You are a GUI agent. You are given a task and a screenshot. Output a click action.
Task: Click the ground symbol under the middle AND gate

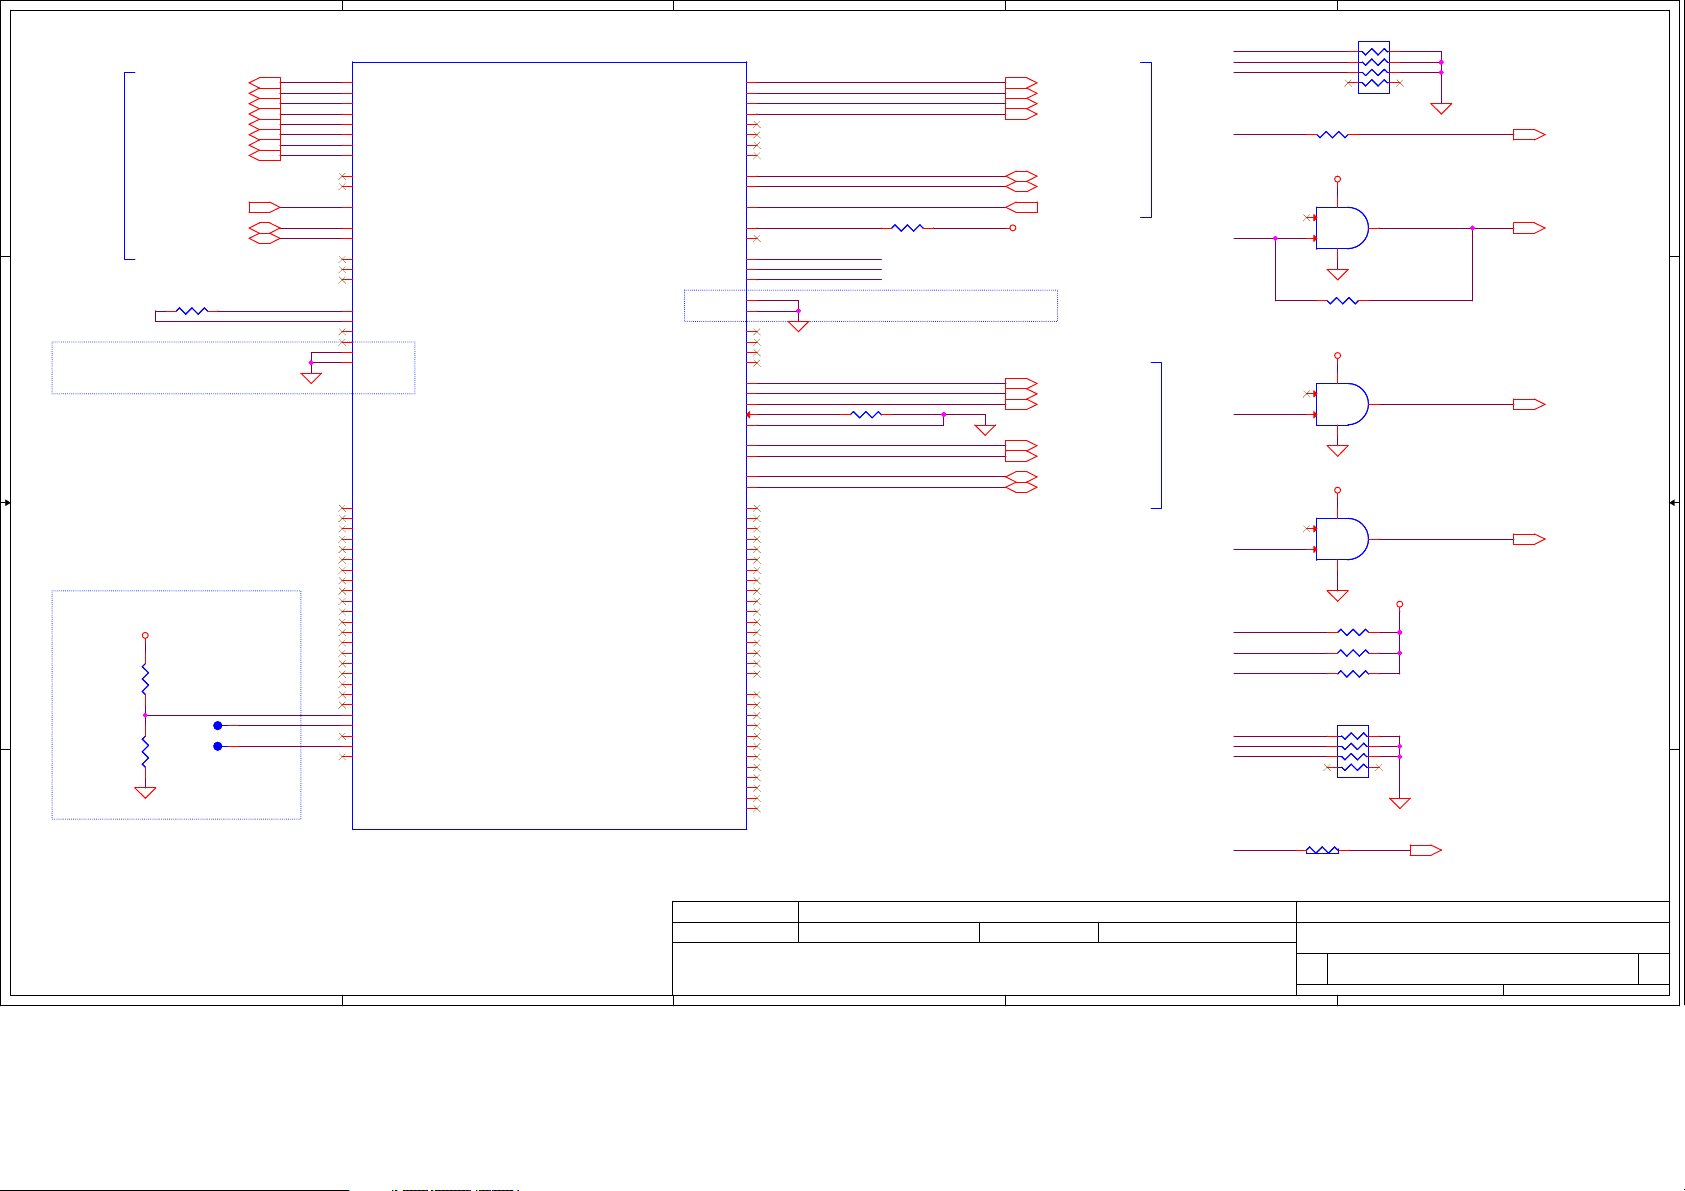tap(1337, 450)
